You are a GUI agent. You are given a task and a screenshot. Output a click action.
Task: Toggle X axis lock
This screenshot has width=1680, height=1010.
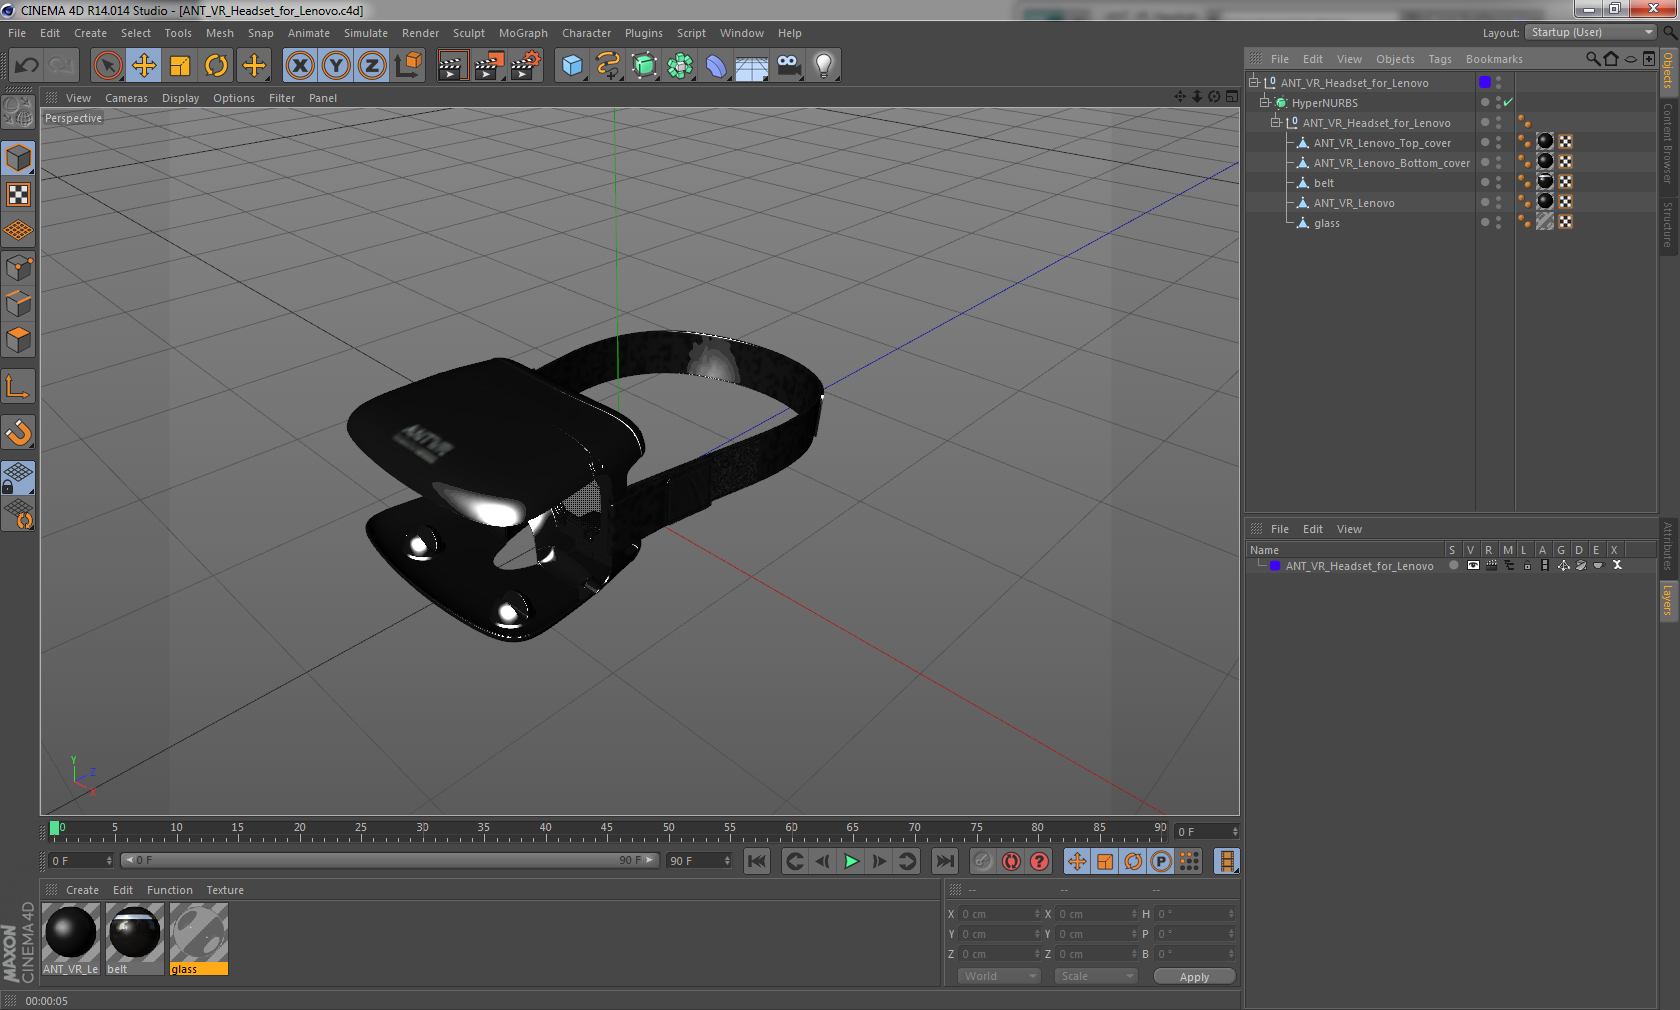pos(299,66)
